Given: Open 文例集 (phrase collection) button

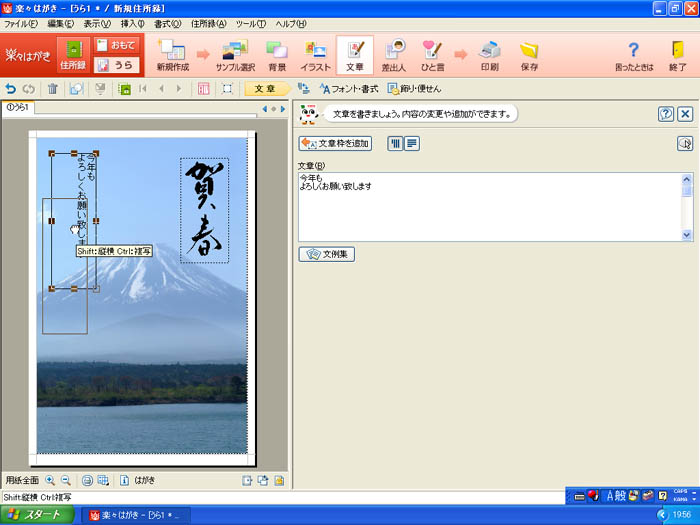Looking at the screenshot, I should 327,254.
